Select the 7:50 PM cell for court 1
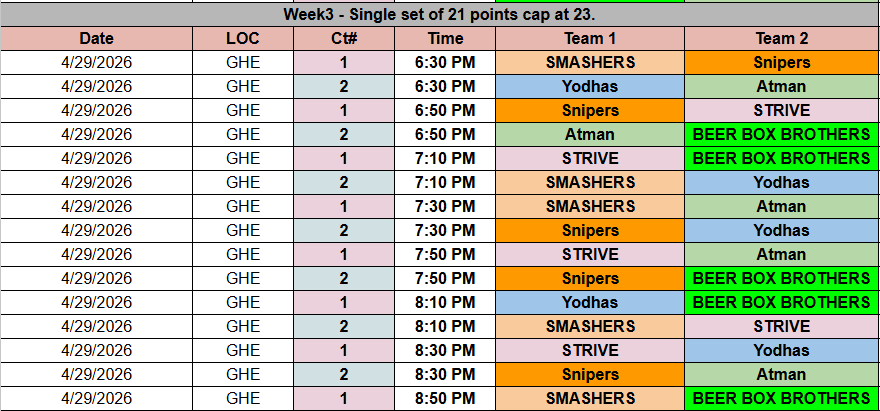Screen dimensions: 880x411 pyautogui.click(x=445, y=255)
